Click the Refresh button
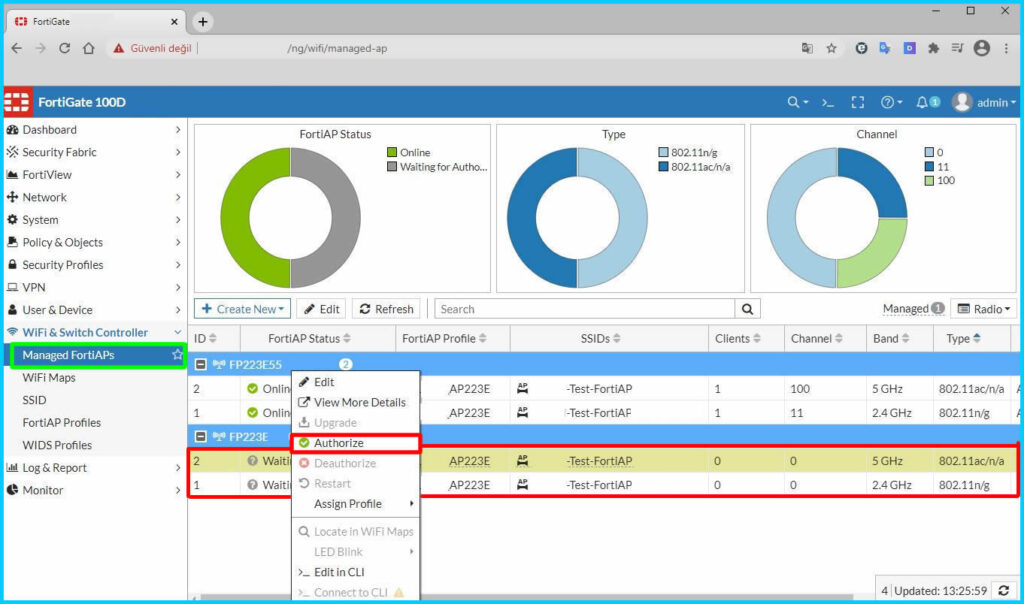1024x604 pixels. pyautogui.click(x=387, y=310)
